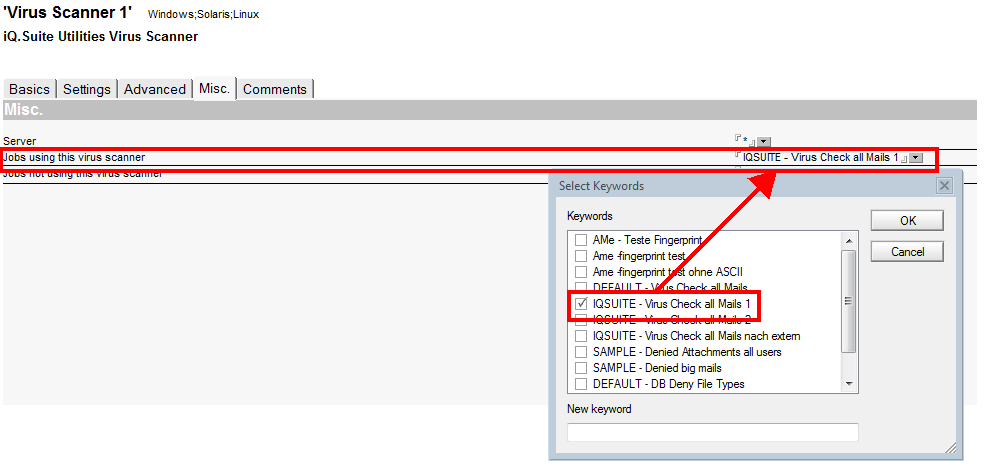The image size is (993, 471).
Task: Close the Select Keywords dialog window
Action: click(x=943, y=186)
